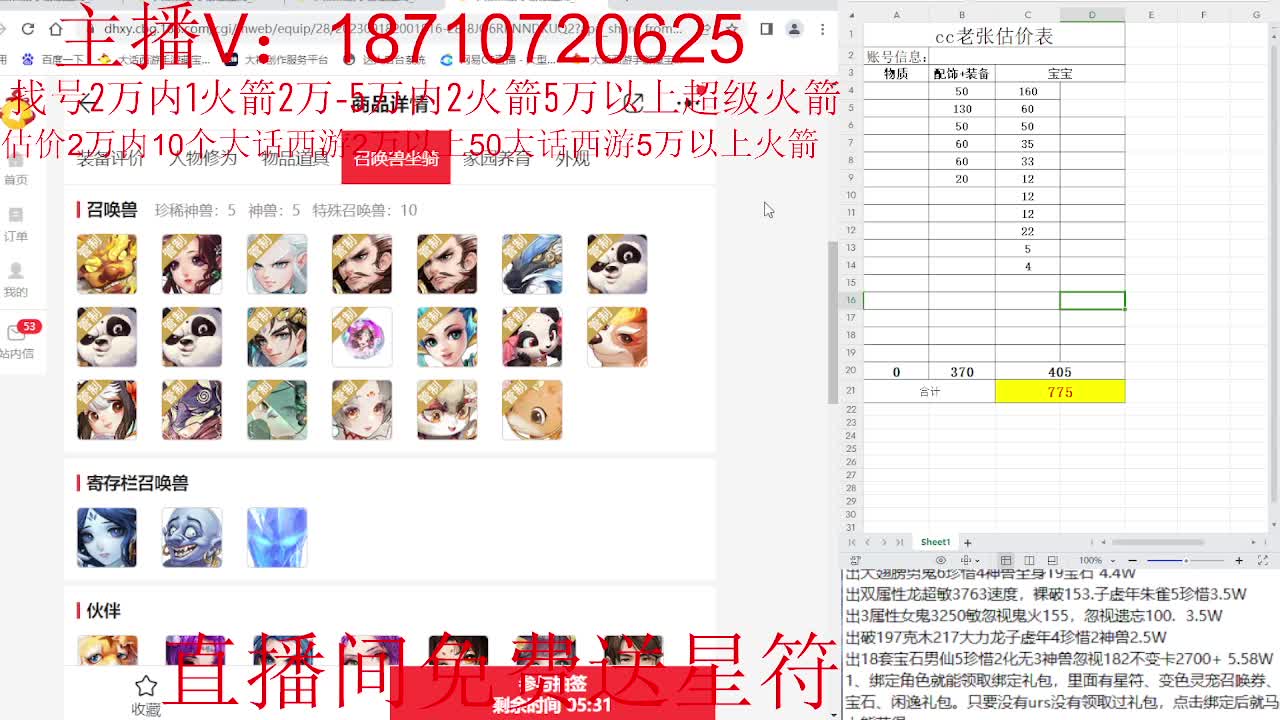The height and width of the screenshot is (720, 1280).
Task: Toggle the browser side panel icon
Action: (766, 29)
